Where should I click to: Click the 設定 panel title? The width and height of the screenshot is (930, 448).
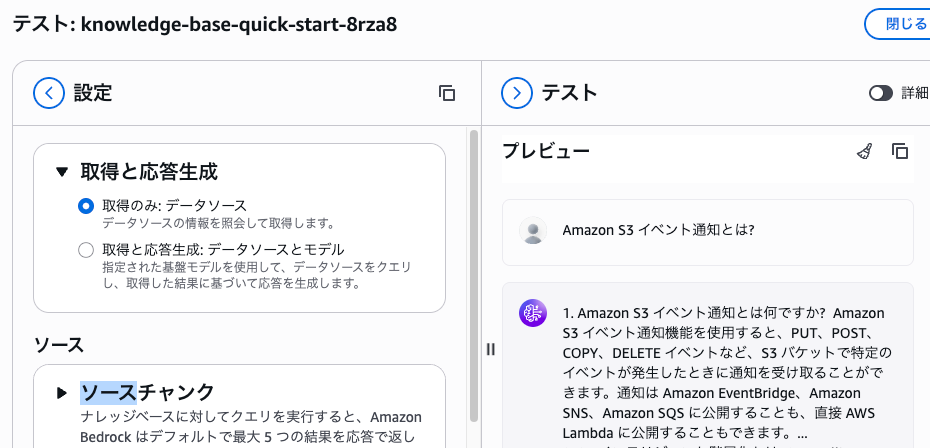[93, 93]
